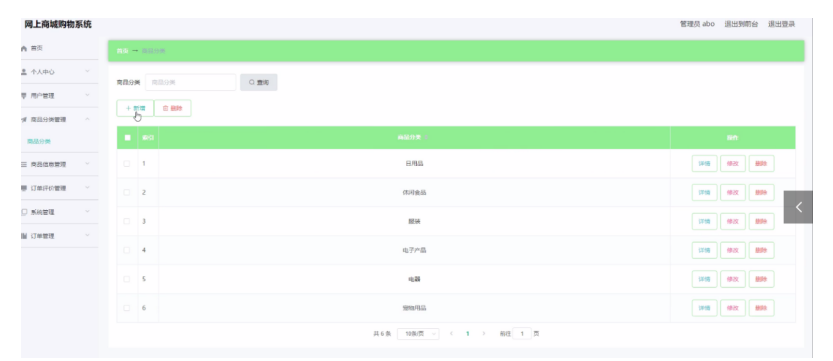Check the checkbox for row 6 宠物用品
833x361 pixels.
[x=126, y=308]
